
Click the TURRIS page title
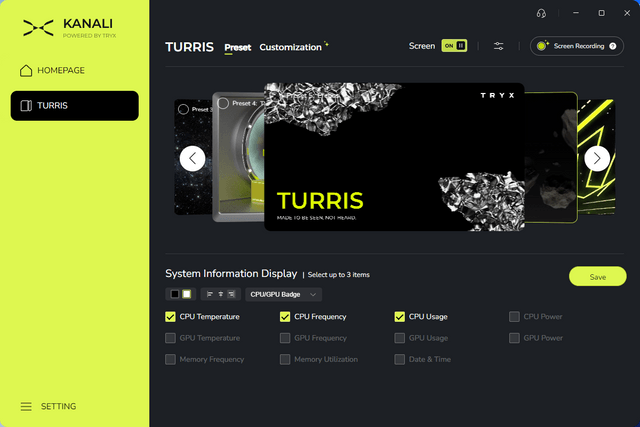click(x=189, y=47)
